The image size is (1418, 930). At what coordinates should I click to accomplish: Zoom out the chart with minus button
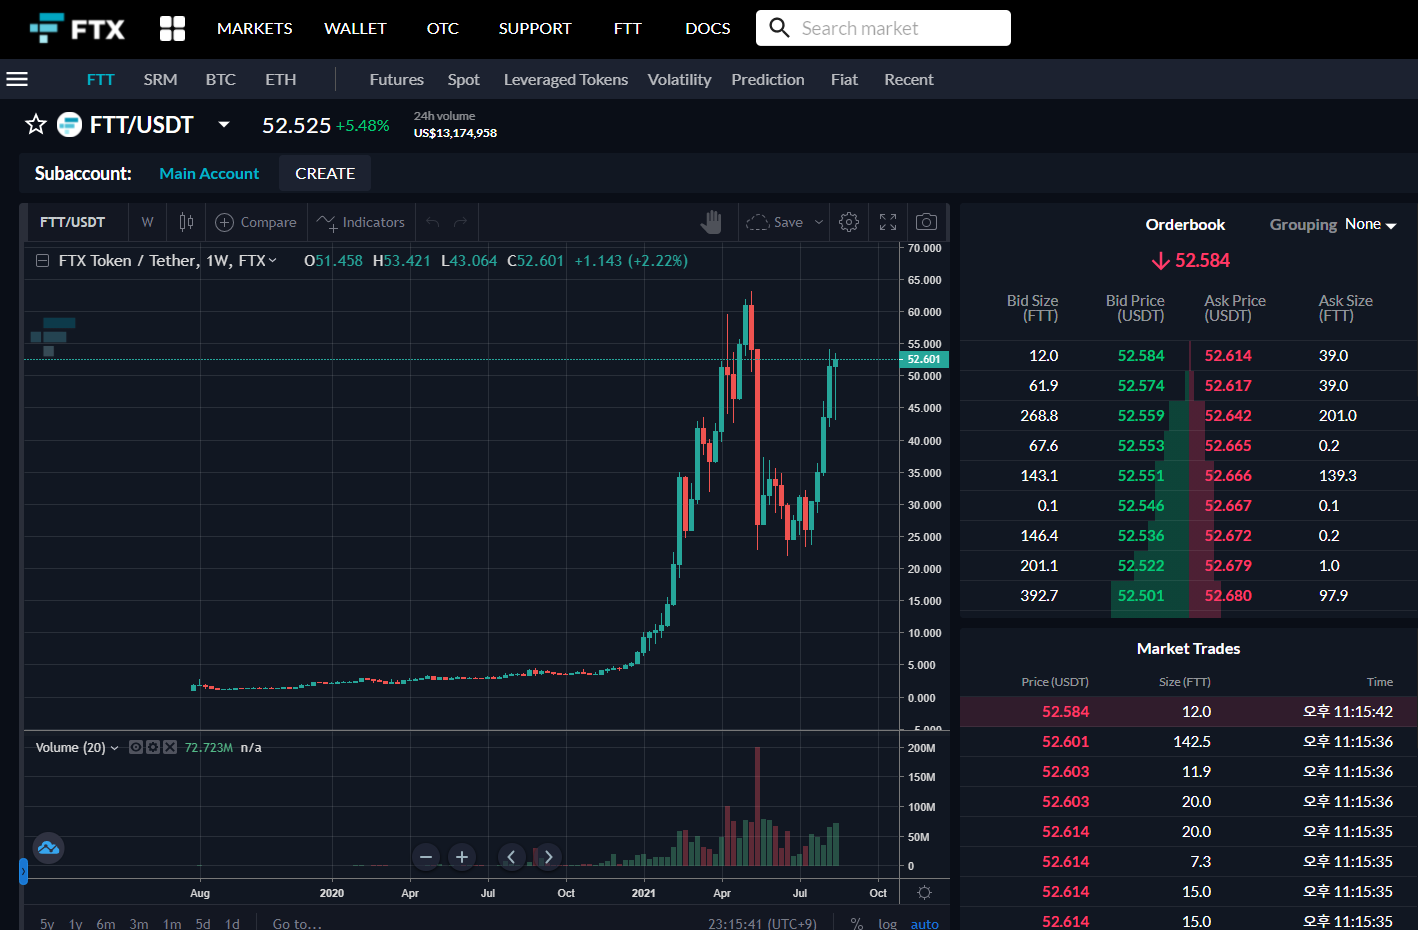coord(426,857)
